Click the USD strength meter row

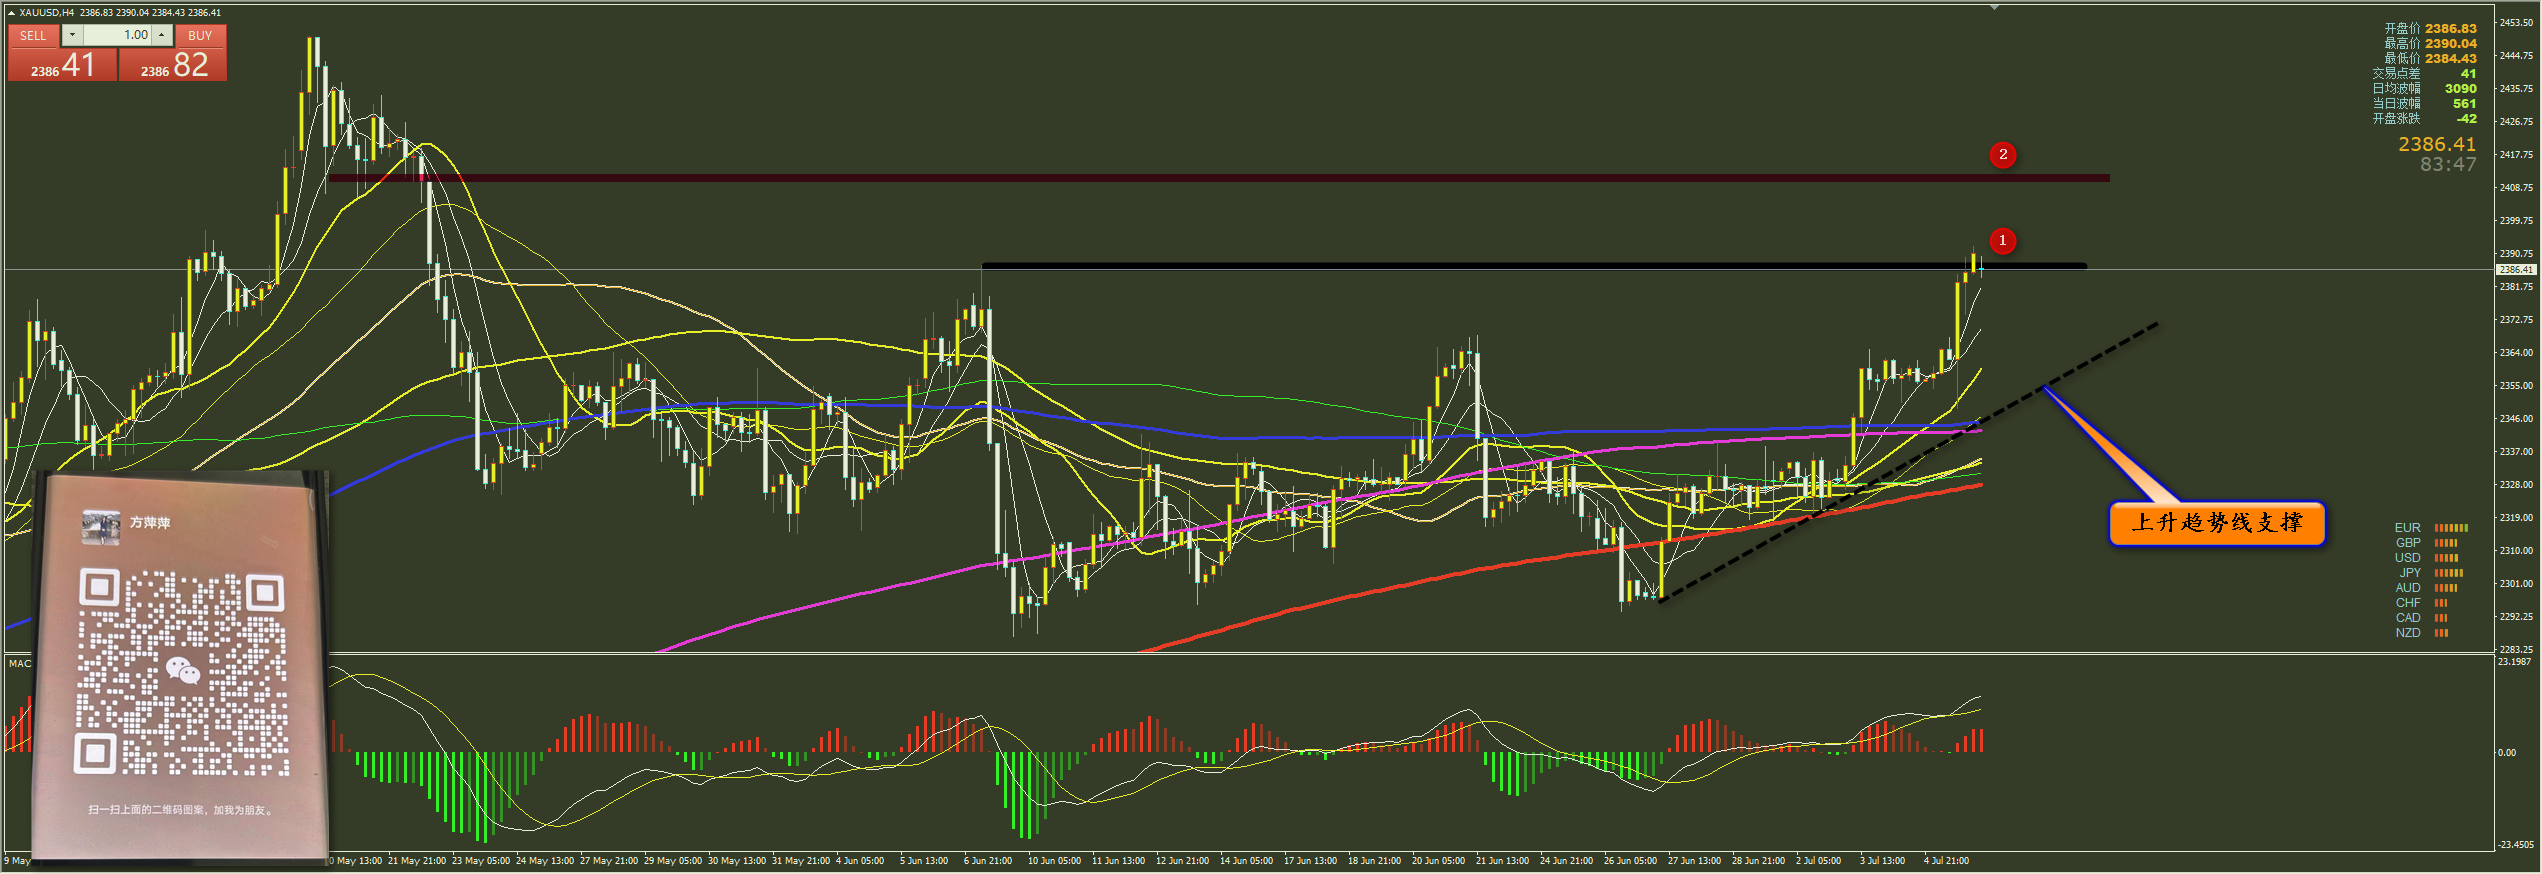[2426, 558]
